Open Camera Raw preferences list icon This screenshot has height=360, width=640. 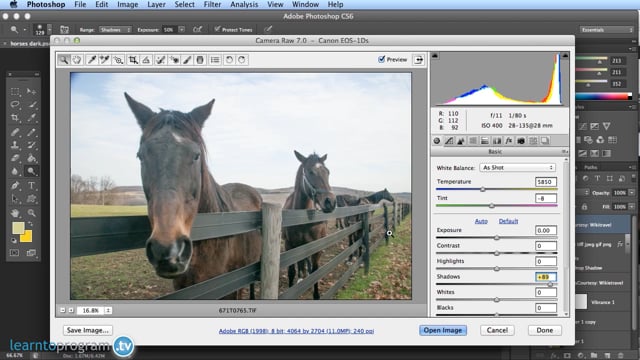point(215,60)
